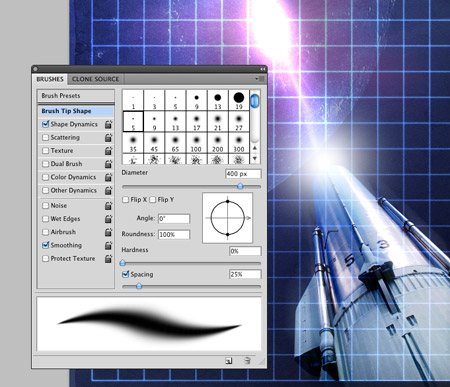Click the lock icon beside Scattering
Screen dimensions: 450x387
[x=108, y=138]
